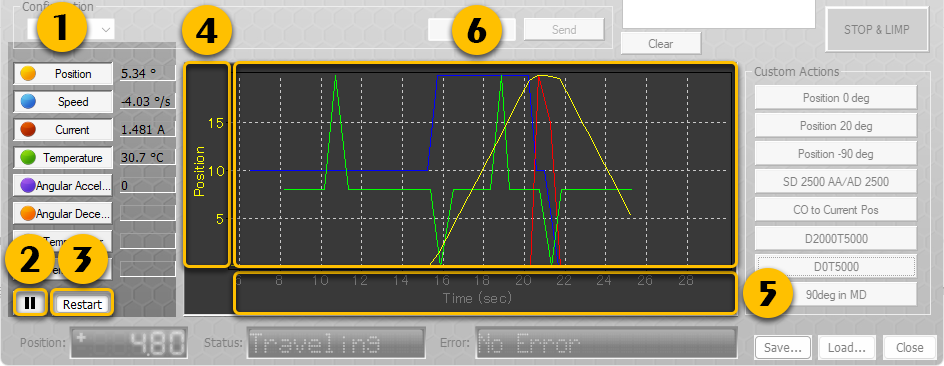
Task: Run the Position 0 deg action
Action: click(836, 98)
